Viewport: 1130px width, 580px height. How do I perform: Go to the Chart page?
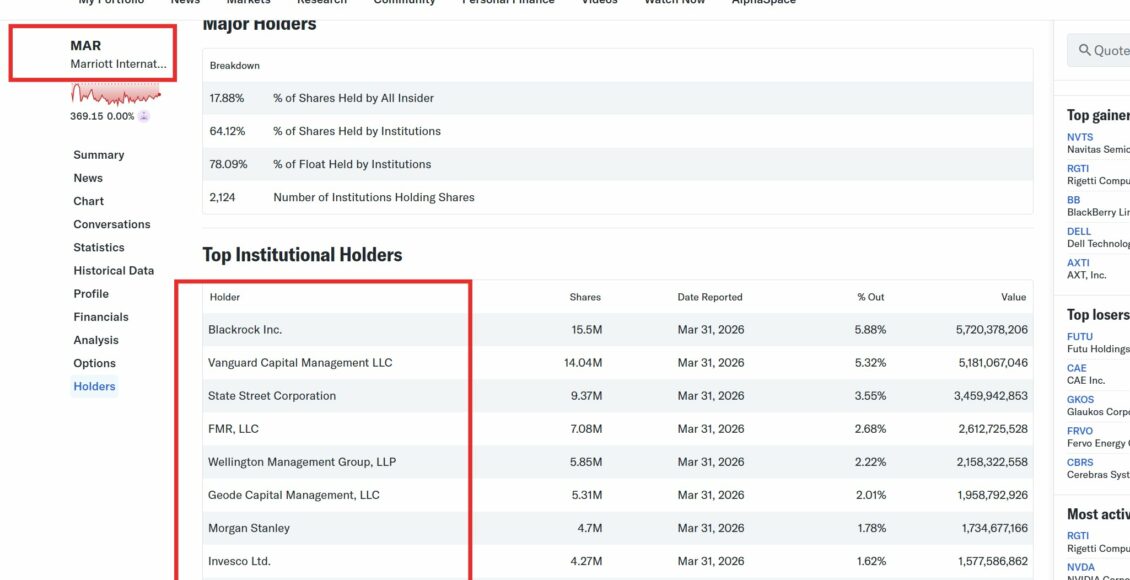coord(89,201)
